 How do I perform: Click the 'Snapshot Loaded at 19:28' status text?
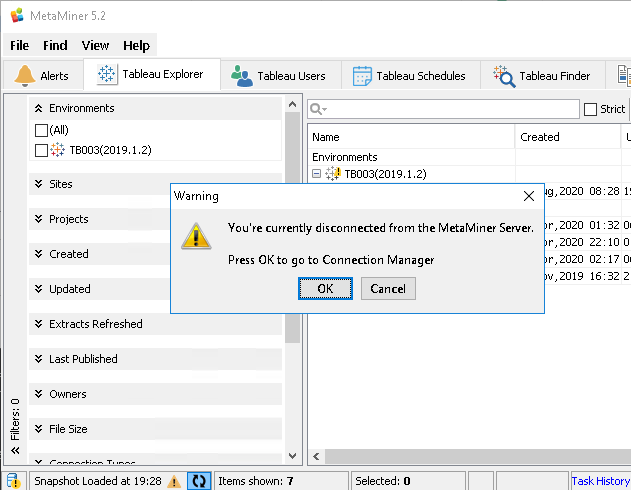[x=98, y=481]
